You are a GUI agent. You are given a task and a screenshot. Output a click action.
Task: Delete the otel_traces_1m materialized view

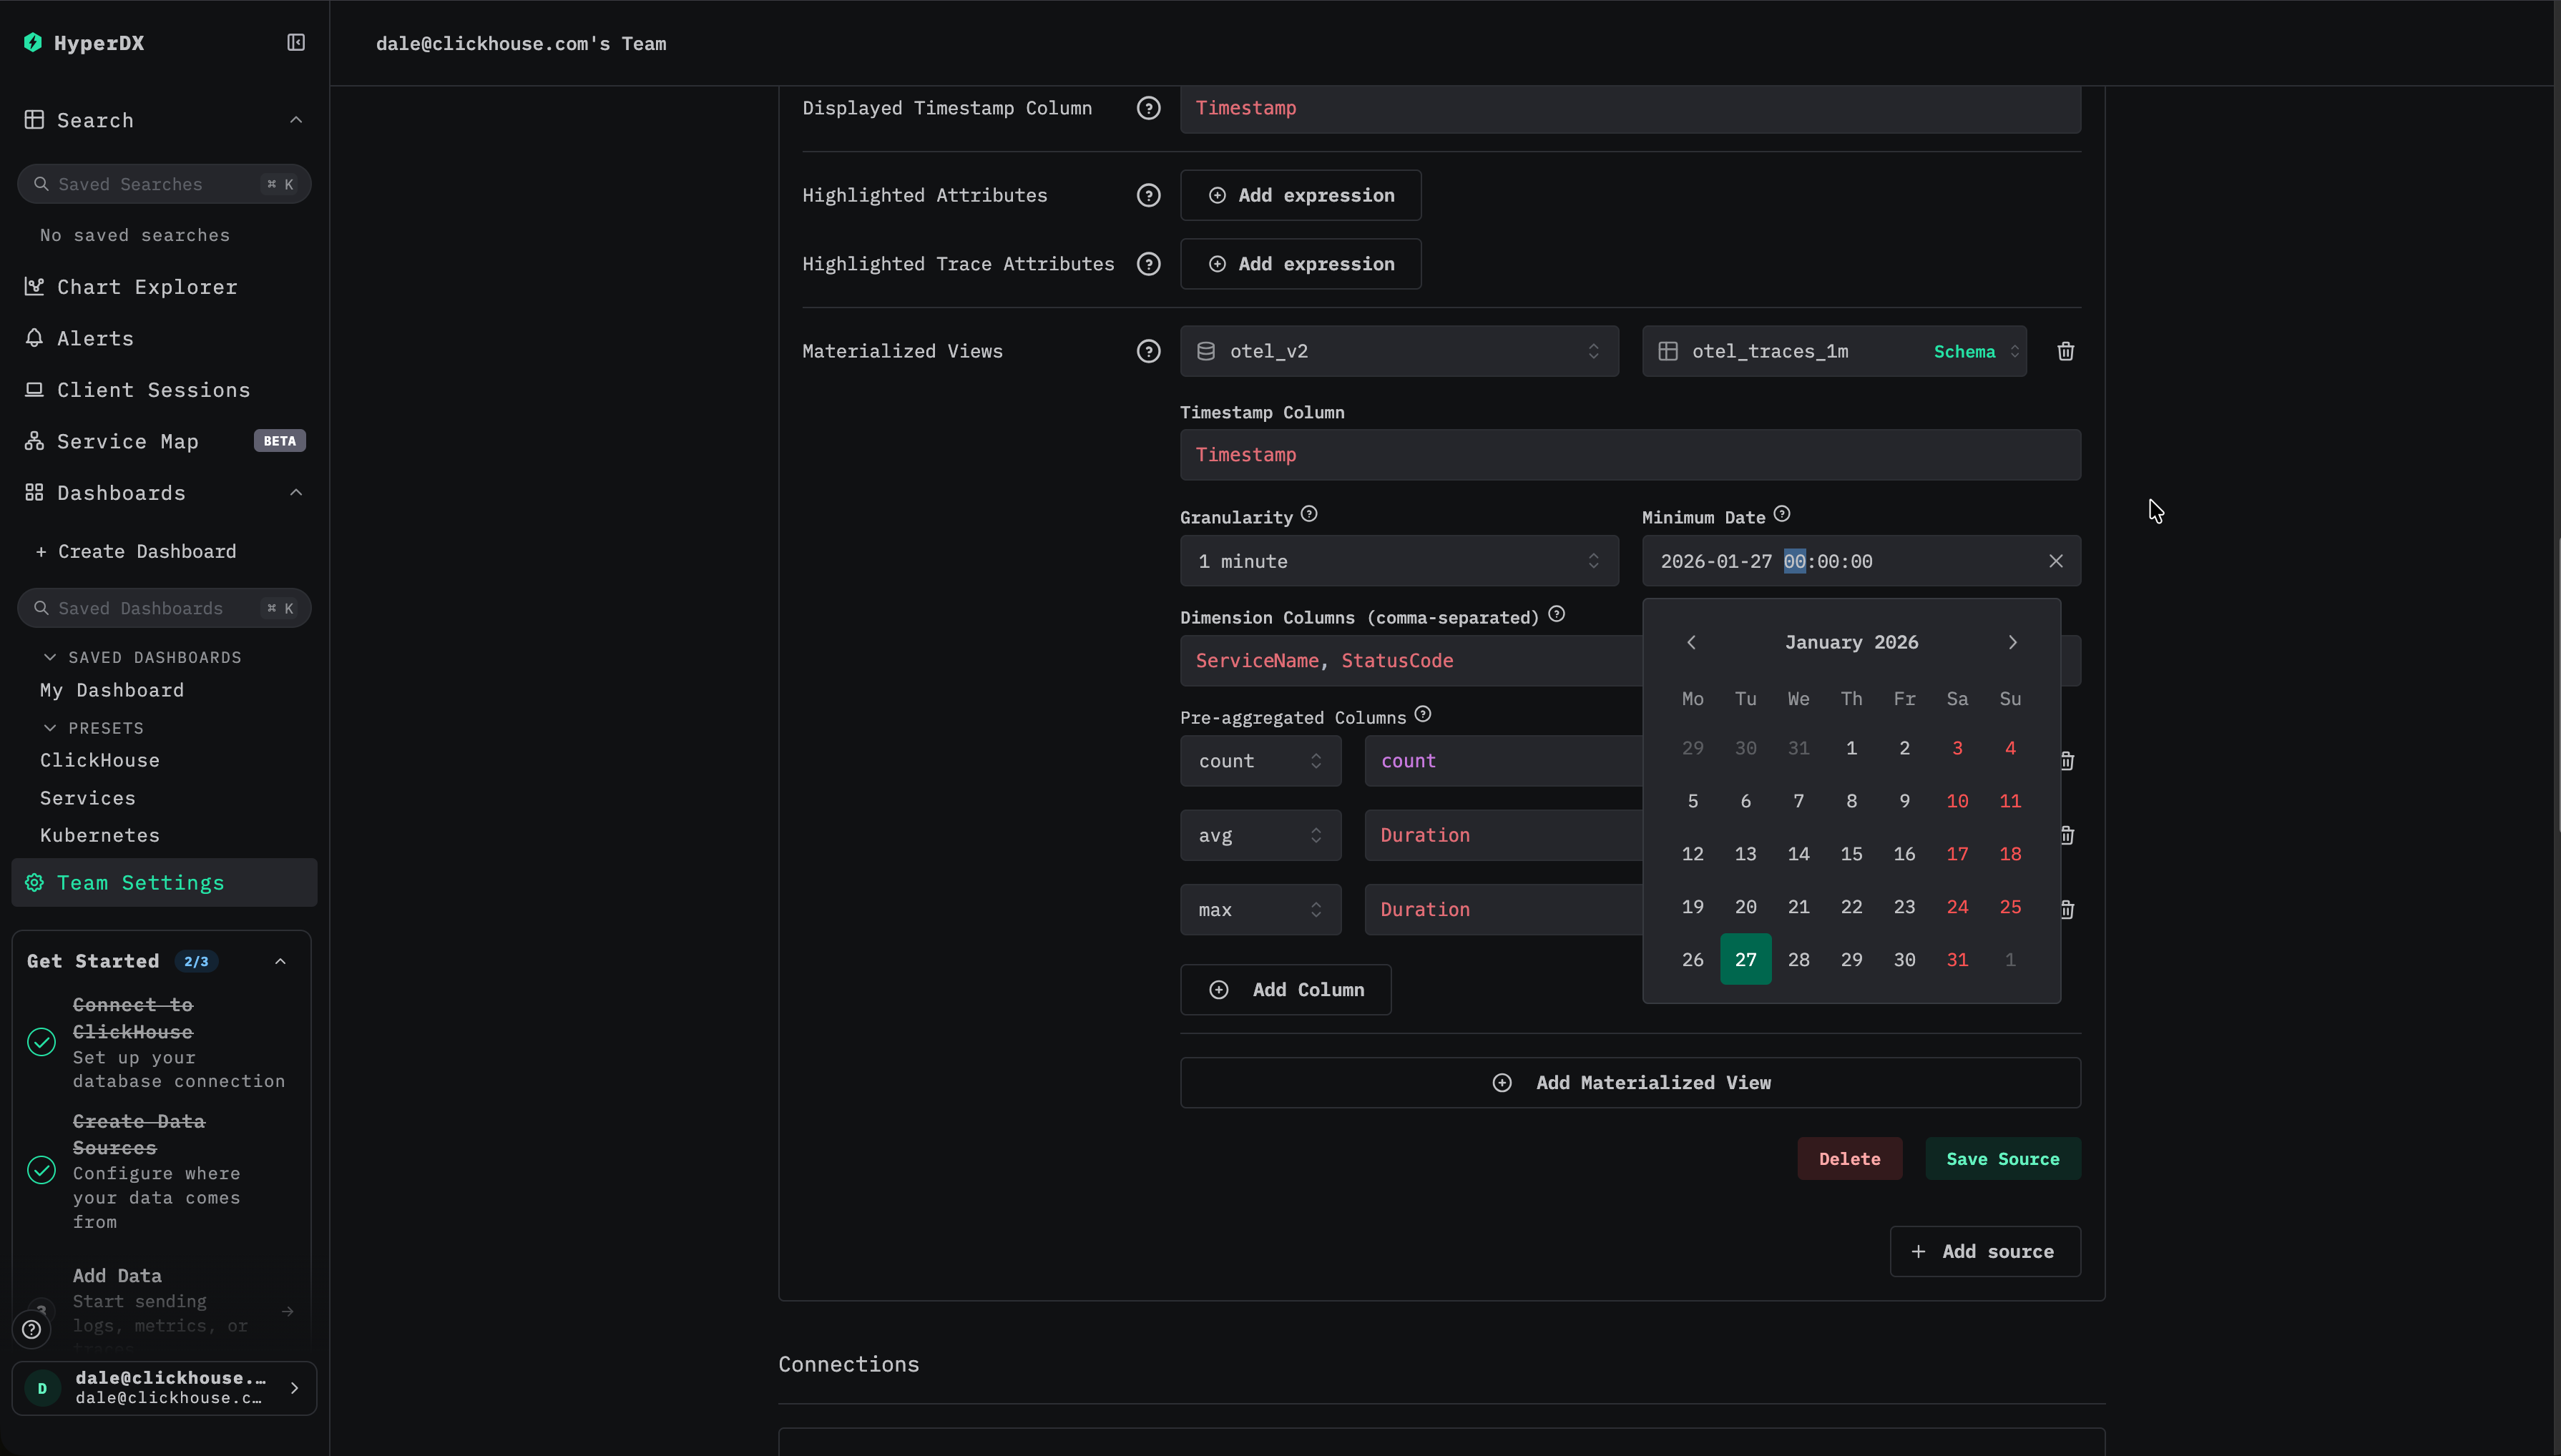coord(2065,351)
